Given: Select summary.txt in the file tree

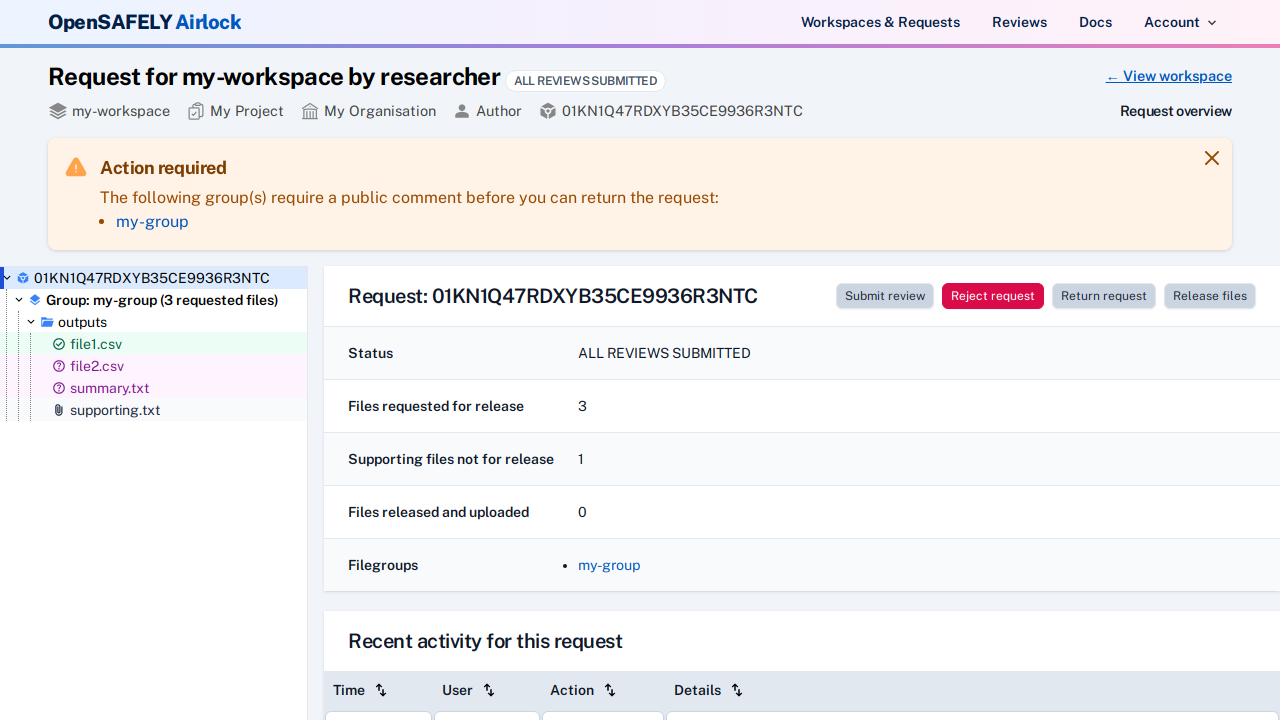Looking at the screenshot, I should (109, 388).
